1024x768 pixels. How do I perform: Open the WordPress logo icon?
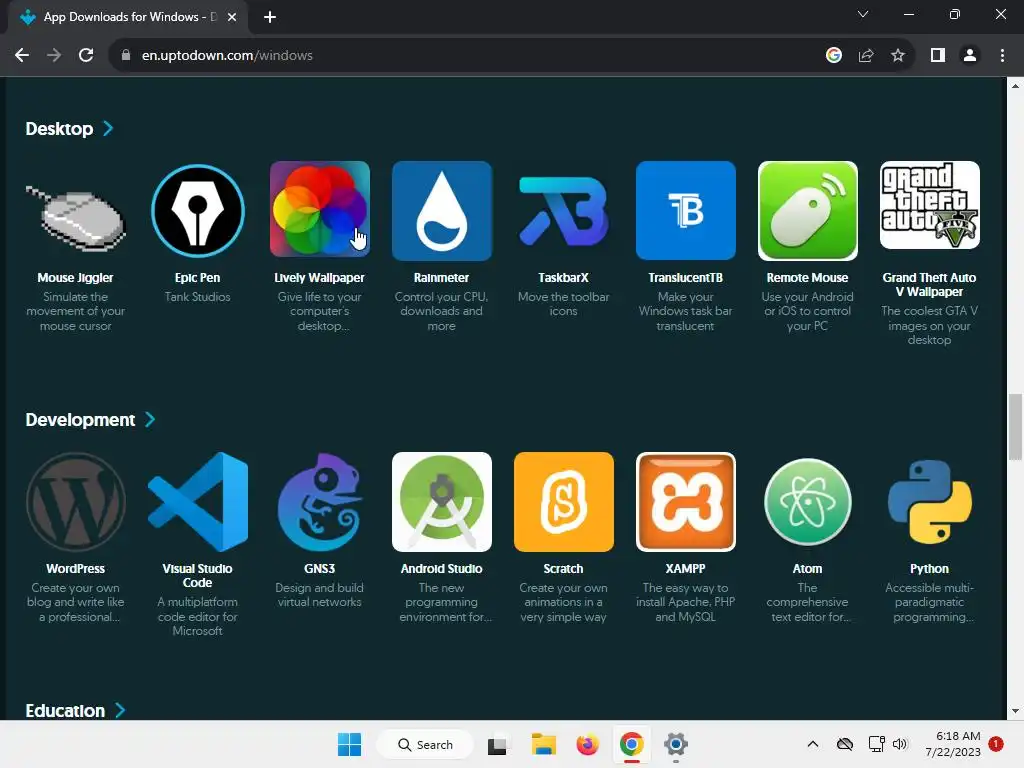coord(76,502)
